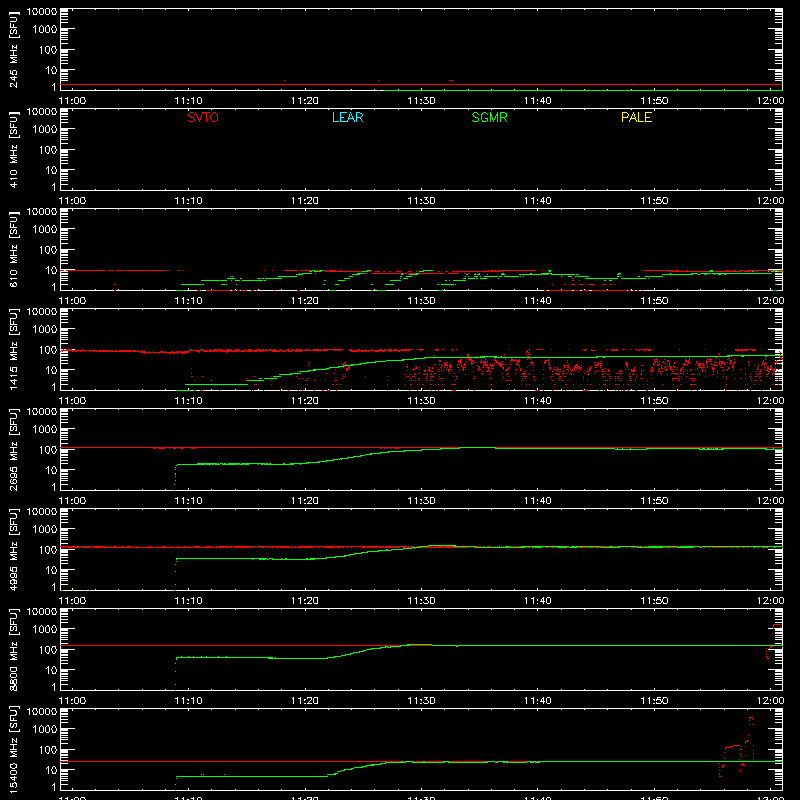The image size is (800, 800).
Task: Click the 1000 y-axis value on 4995 MHz panel
Action: pos(45,530)
